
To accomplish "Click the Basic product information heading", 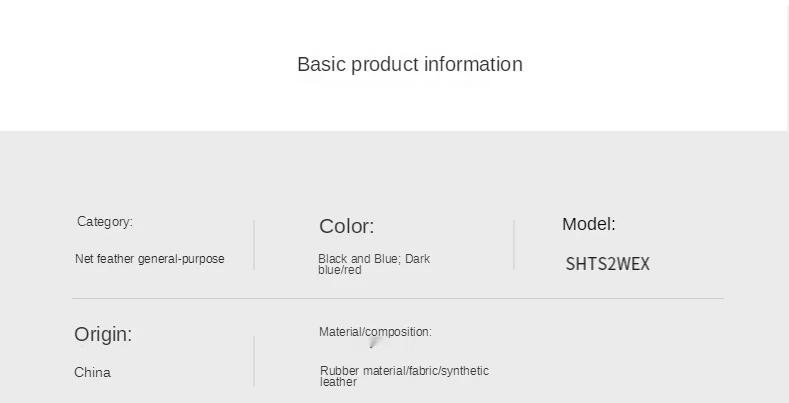I will [410, 64].
